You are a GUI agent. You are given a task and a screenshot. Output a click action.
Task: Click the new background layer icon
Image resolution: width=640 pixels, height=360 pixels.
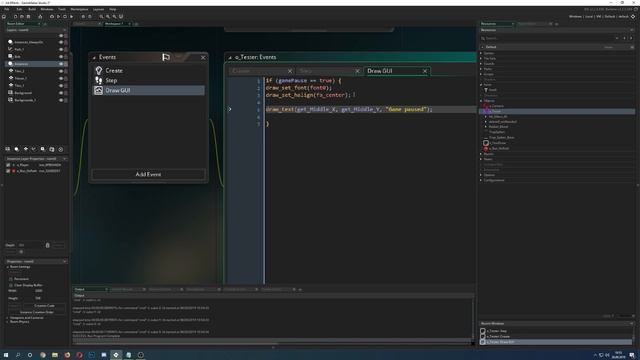point(8,149)
